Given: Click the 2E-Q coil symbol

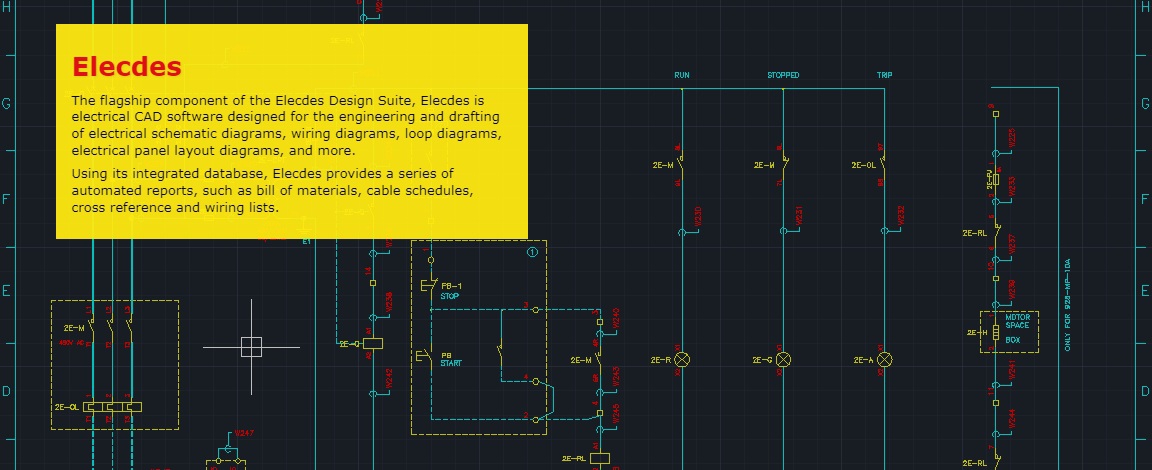Looking at the screenshot, I should [372, 343].
